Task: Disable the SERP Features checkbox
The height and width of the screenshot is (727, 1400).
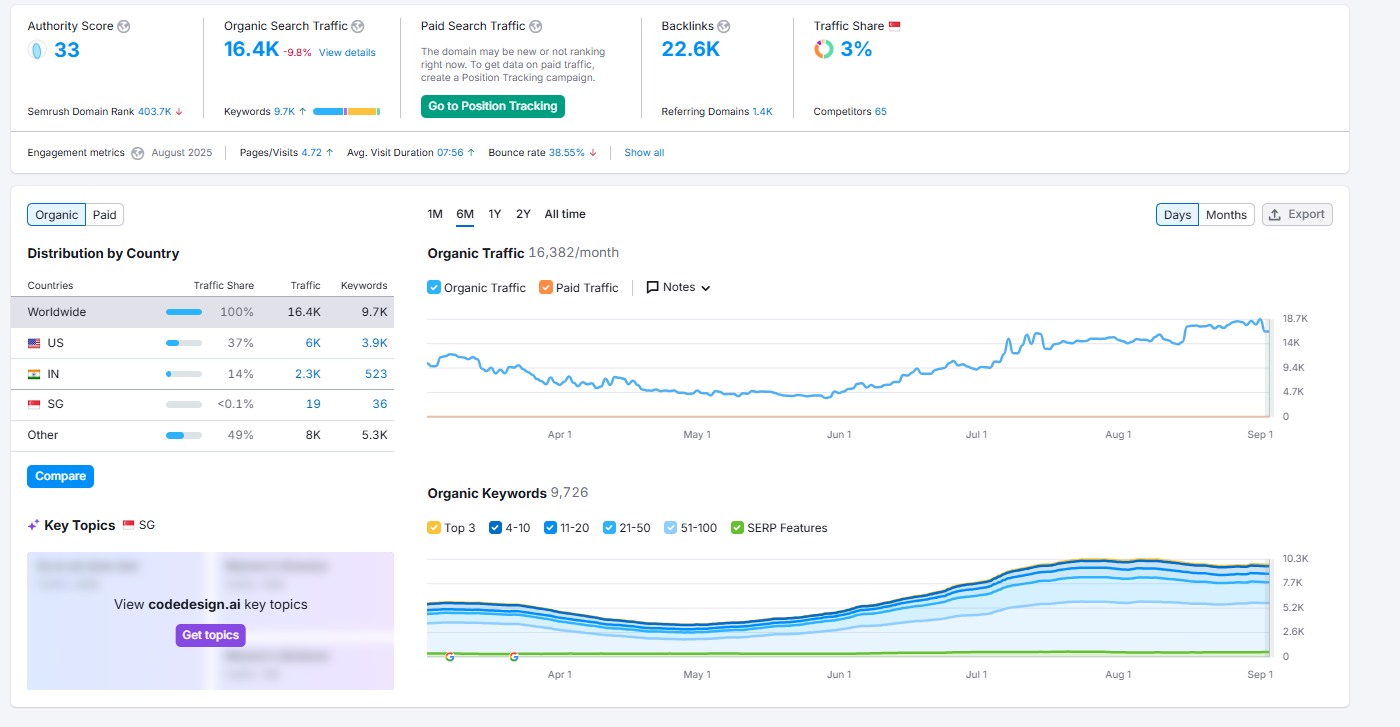Action: pos(738,528)
